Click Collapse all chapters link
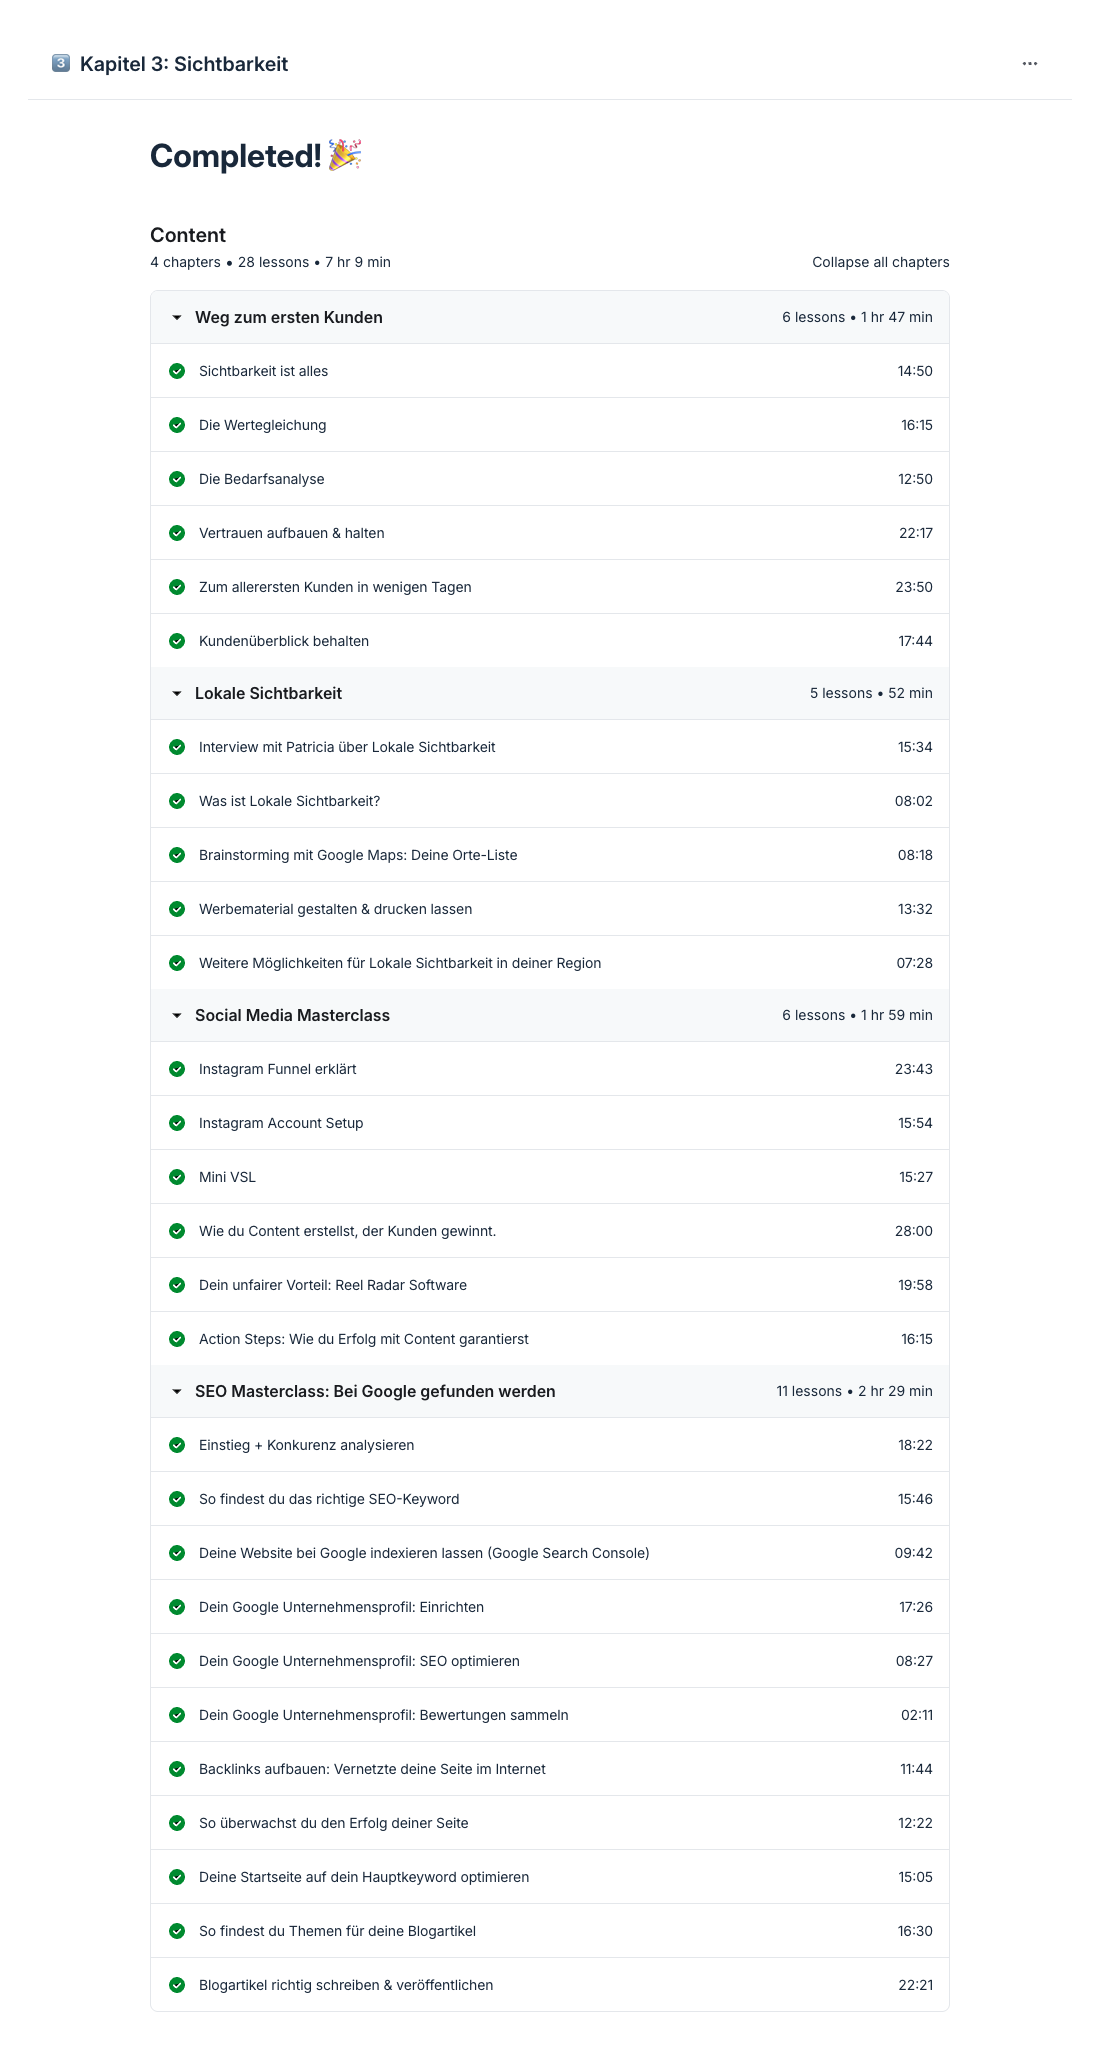The image size is (1100, 2072). [x=881, y=262]
